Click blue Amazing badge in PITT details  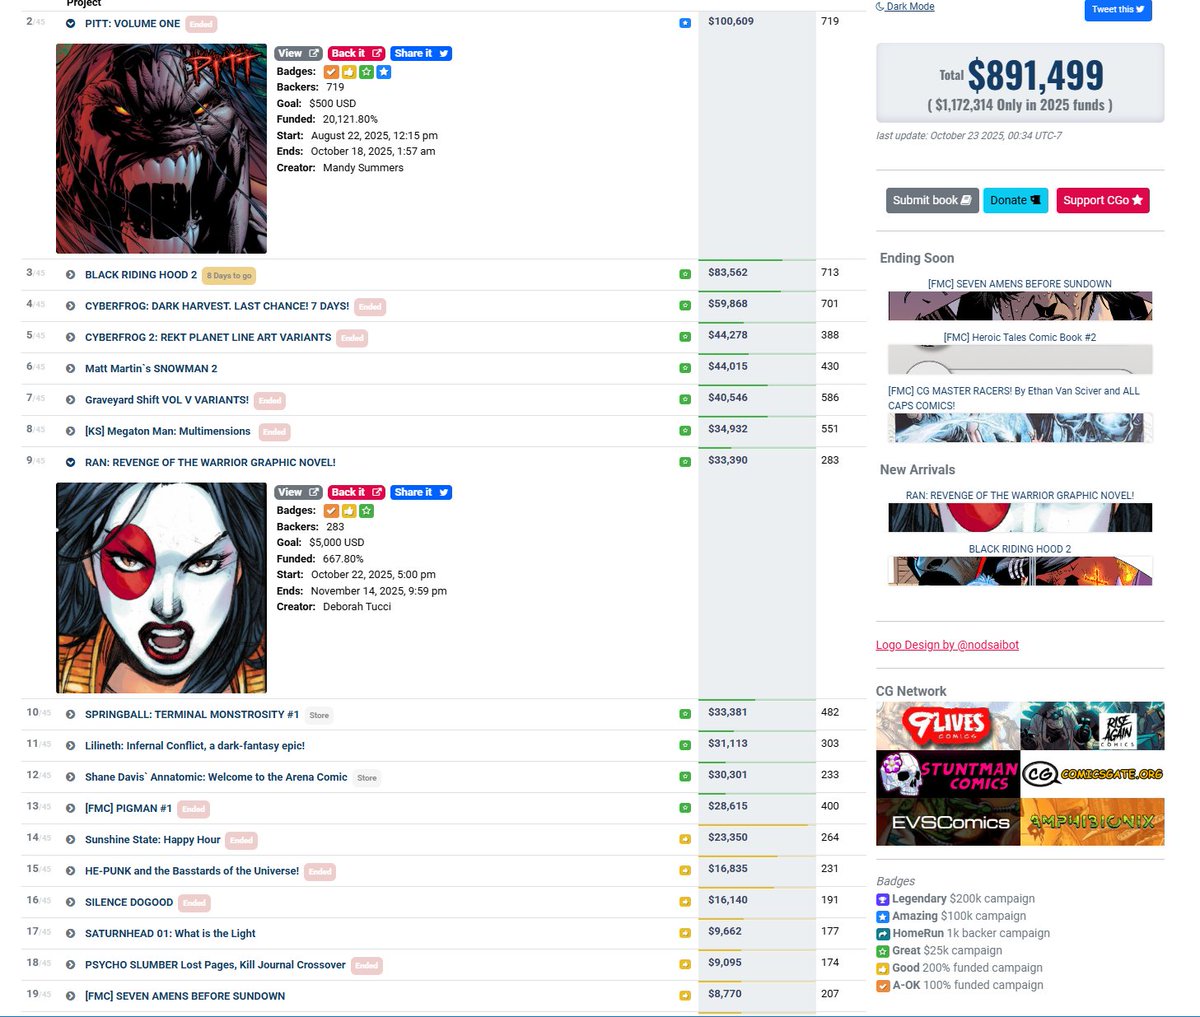click(x=384, y=72)
